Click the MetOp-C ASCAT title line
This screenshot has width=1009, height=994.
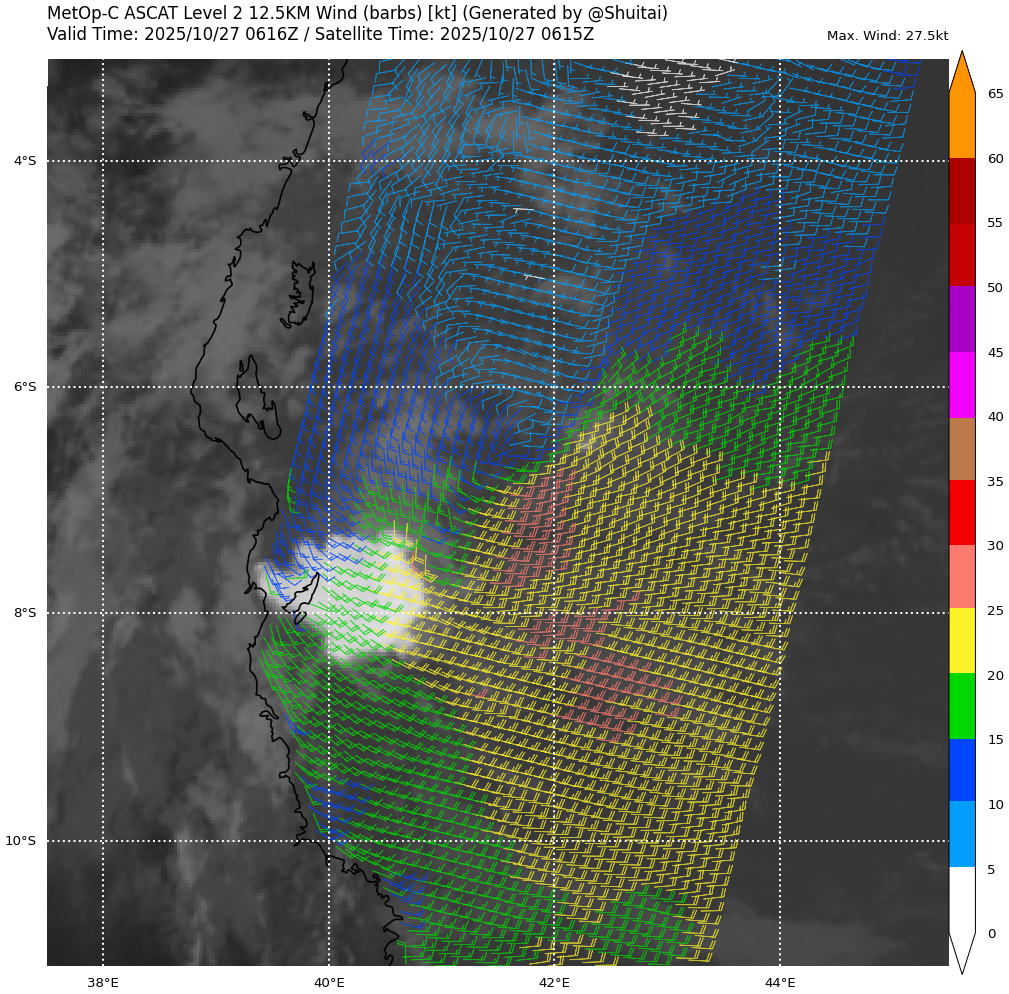[357, 13]
